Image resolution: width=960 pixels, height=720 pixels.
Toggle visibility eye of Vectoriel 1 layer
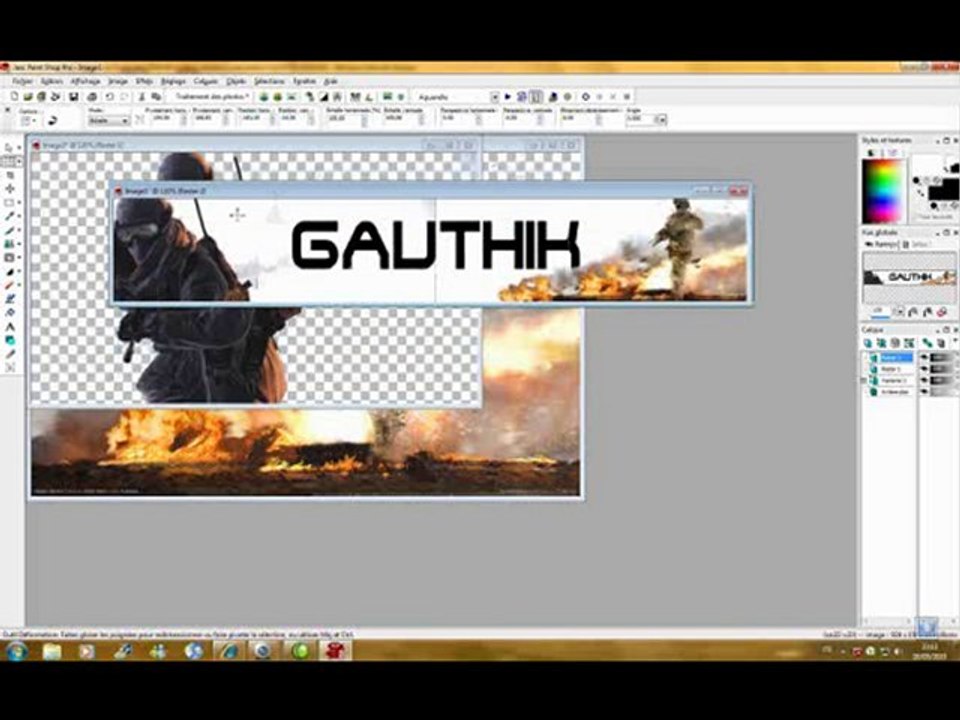924,380
